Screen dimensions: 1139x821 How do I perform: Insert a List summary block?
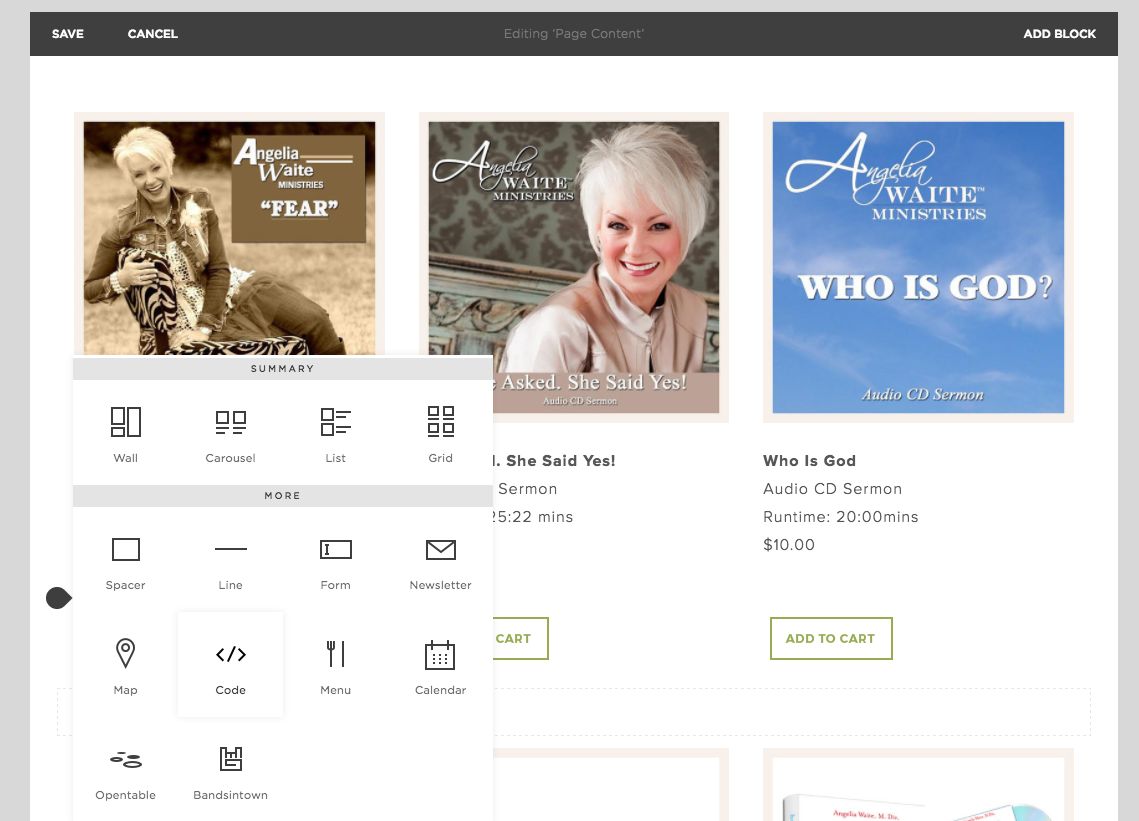point(336,432)
